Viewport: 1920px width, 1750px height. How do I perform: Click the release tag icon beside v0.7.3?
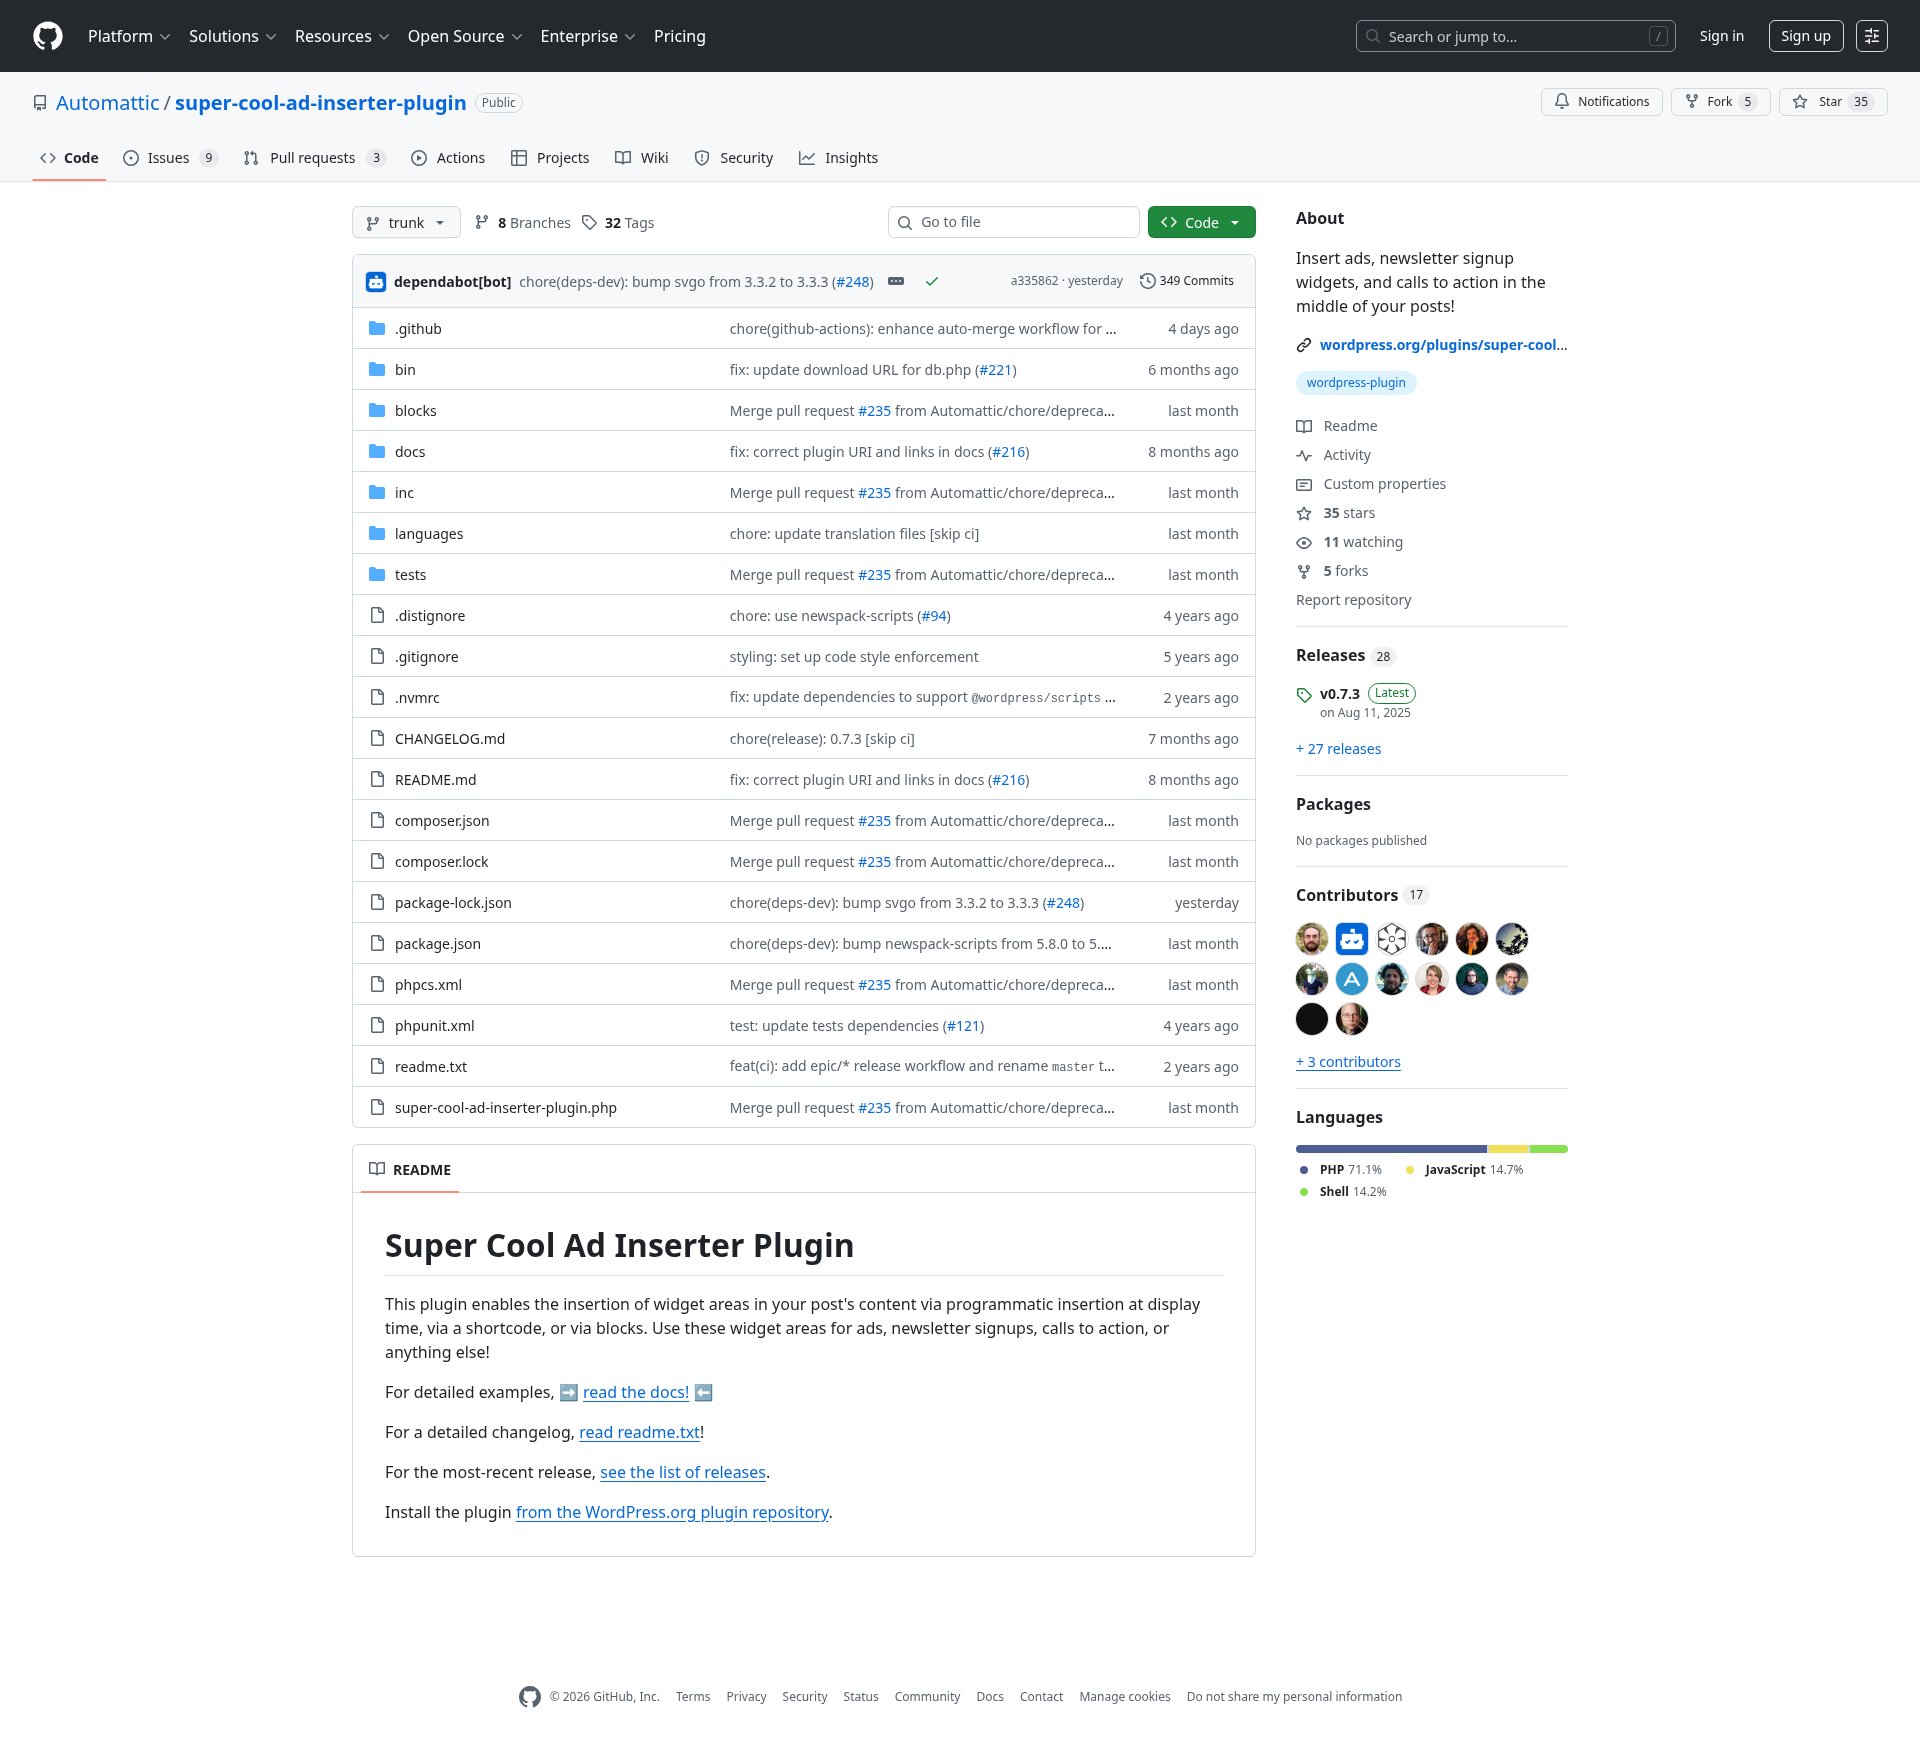1304,695
